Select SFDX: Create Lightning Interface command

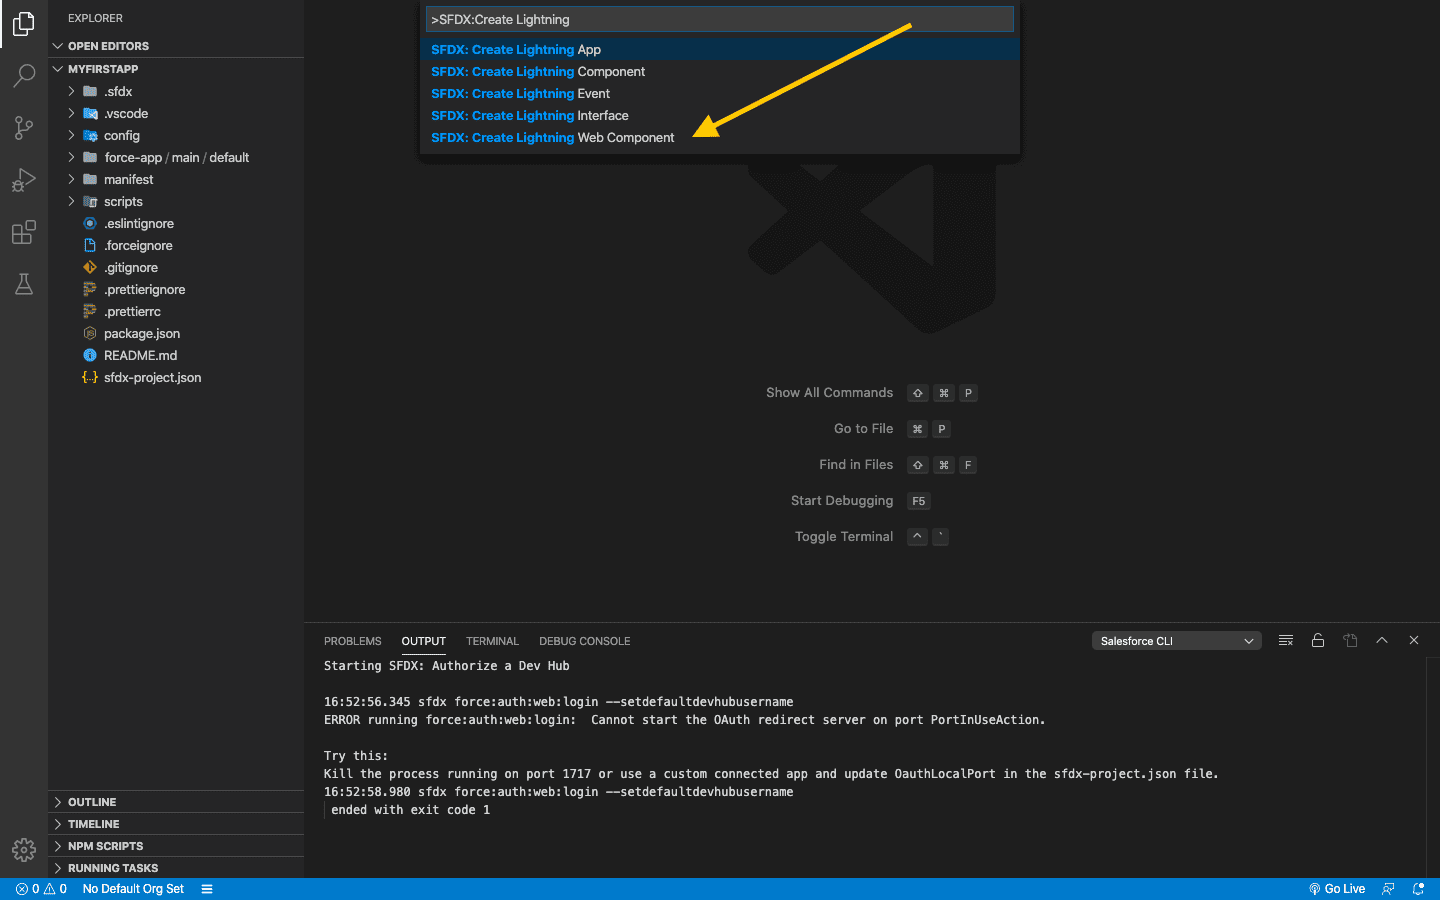coord(720,115)
